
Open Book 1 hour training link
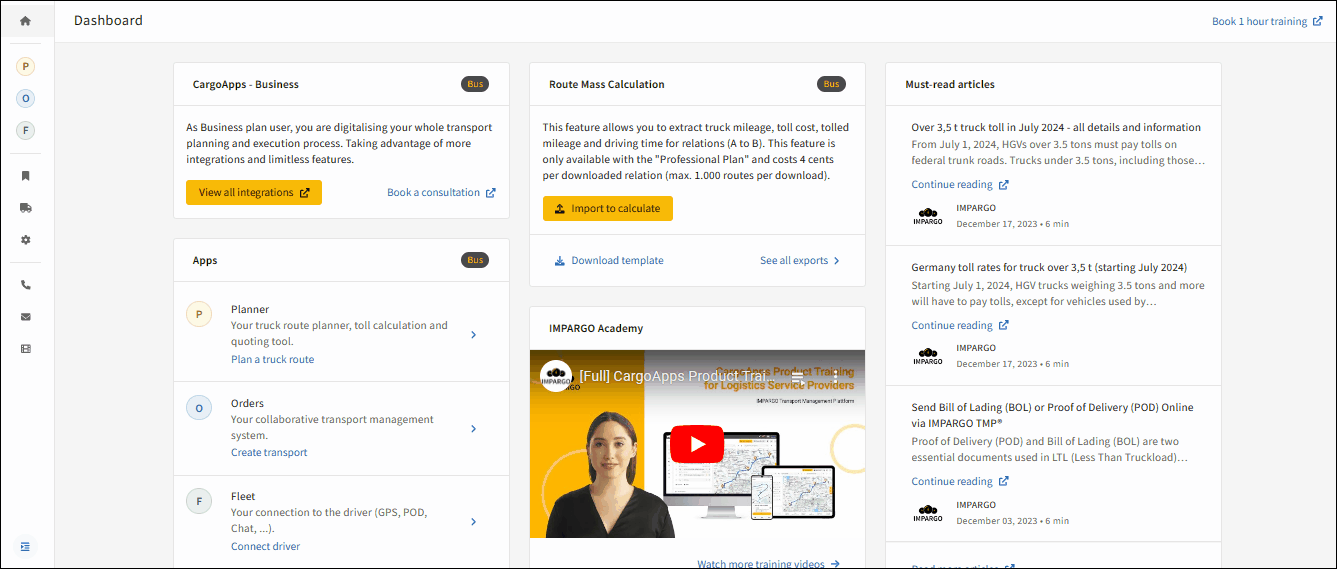[x=1267, y=21]
